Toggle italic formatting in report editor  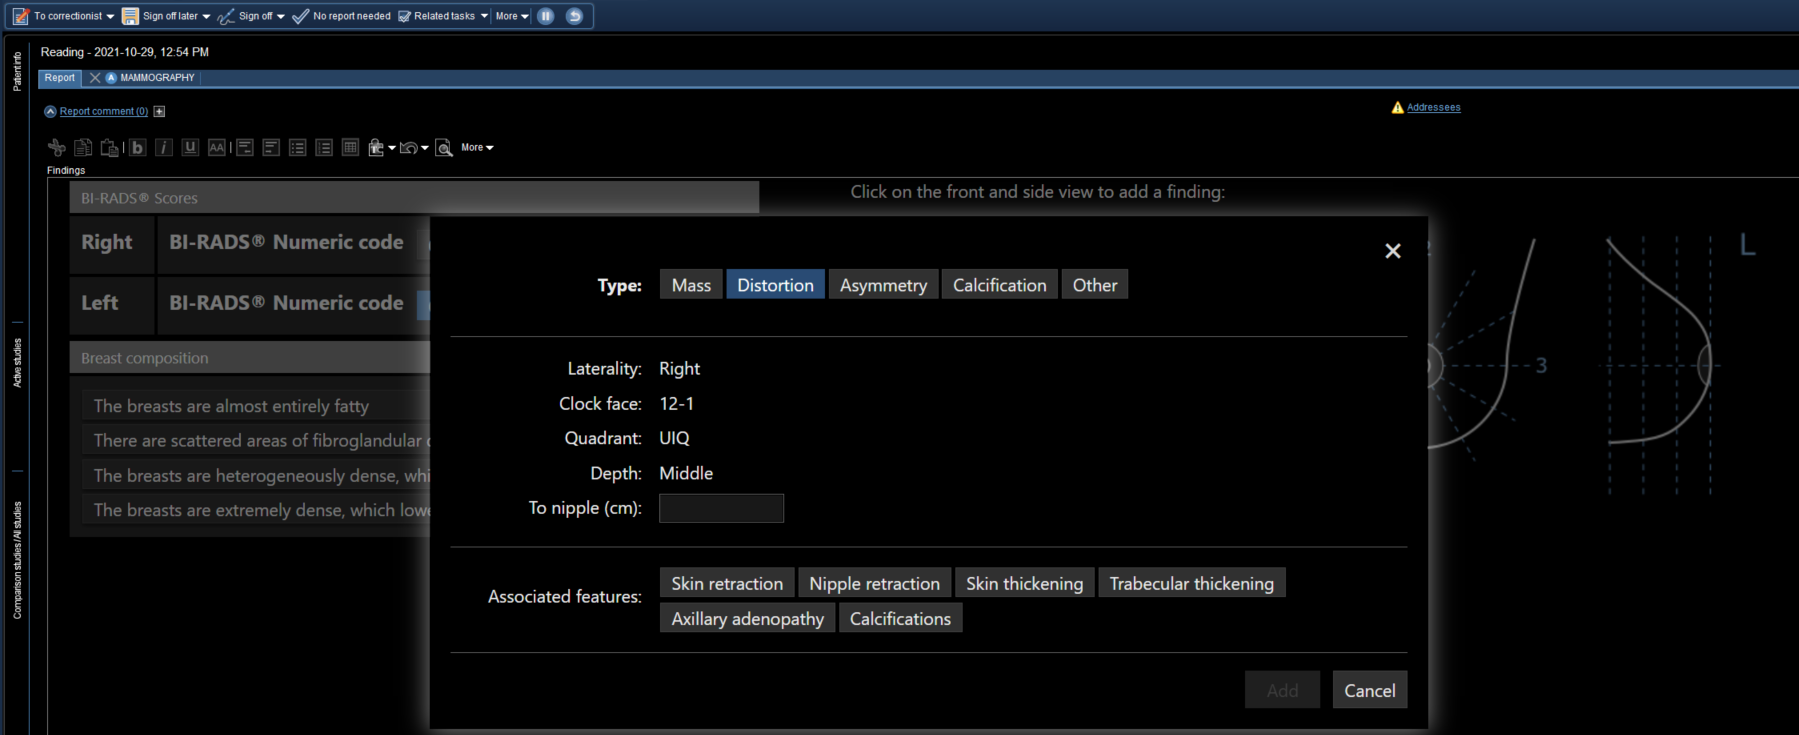(164, 148)
